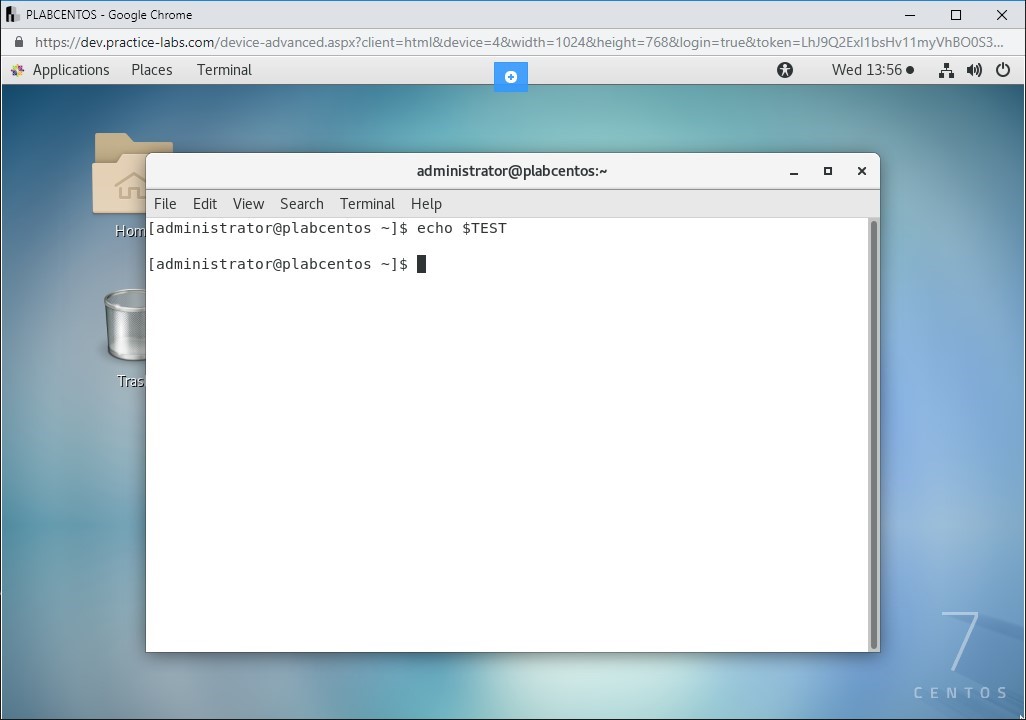Open the View menu in terminal
The width and height of the screenshot is (1026, 720).
tap(248, 204)
